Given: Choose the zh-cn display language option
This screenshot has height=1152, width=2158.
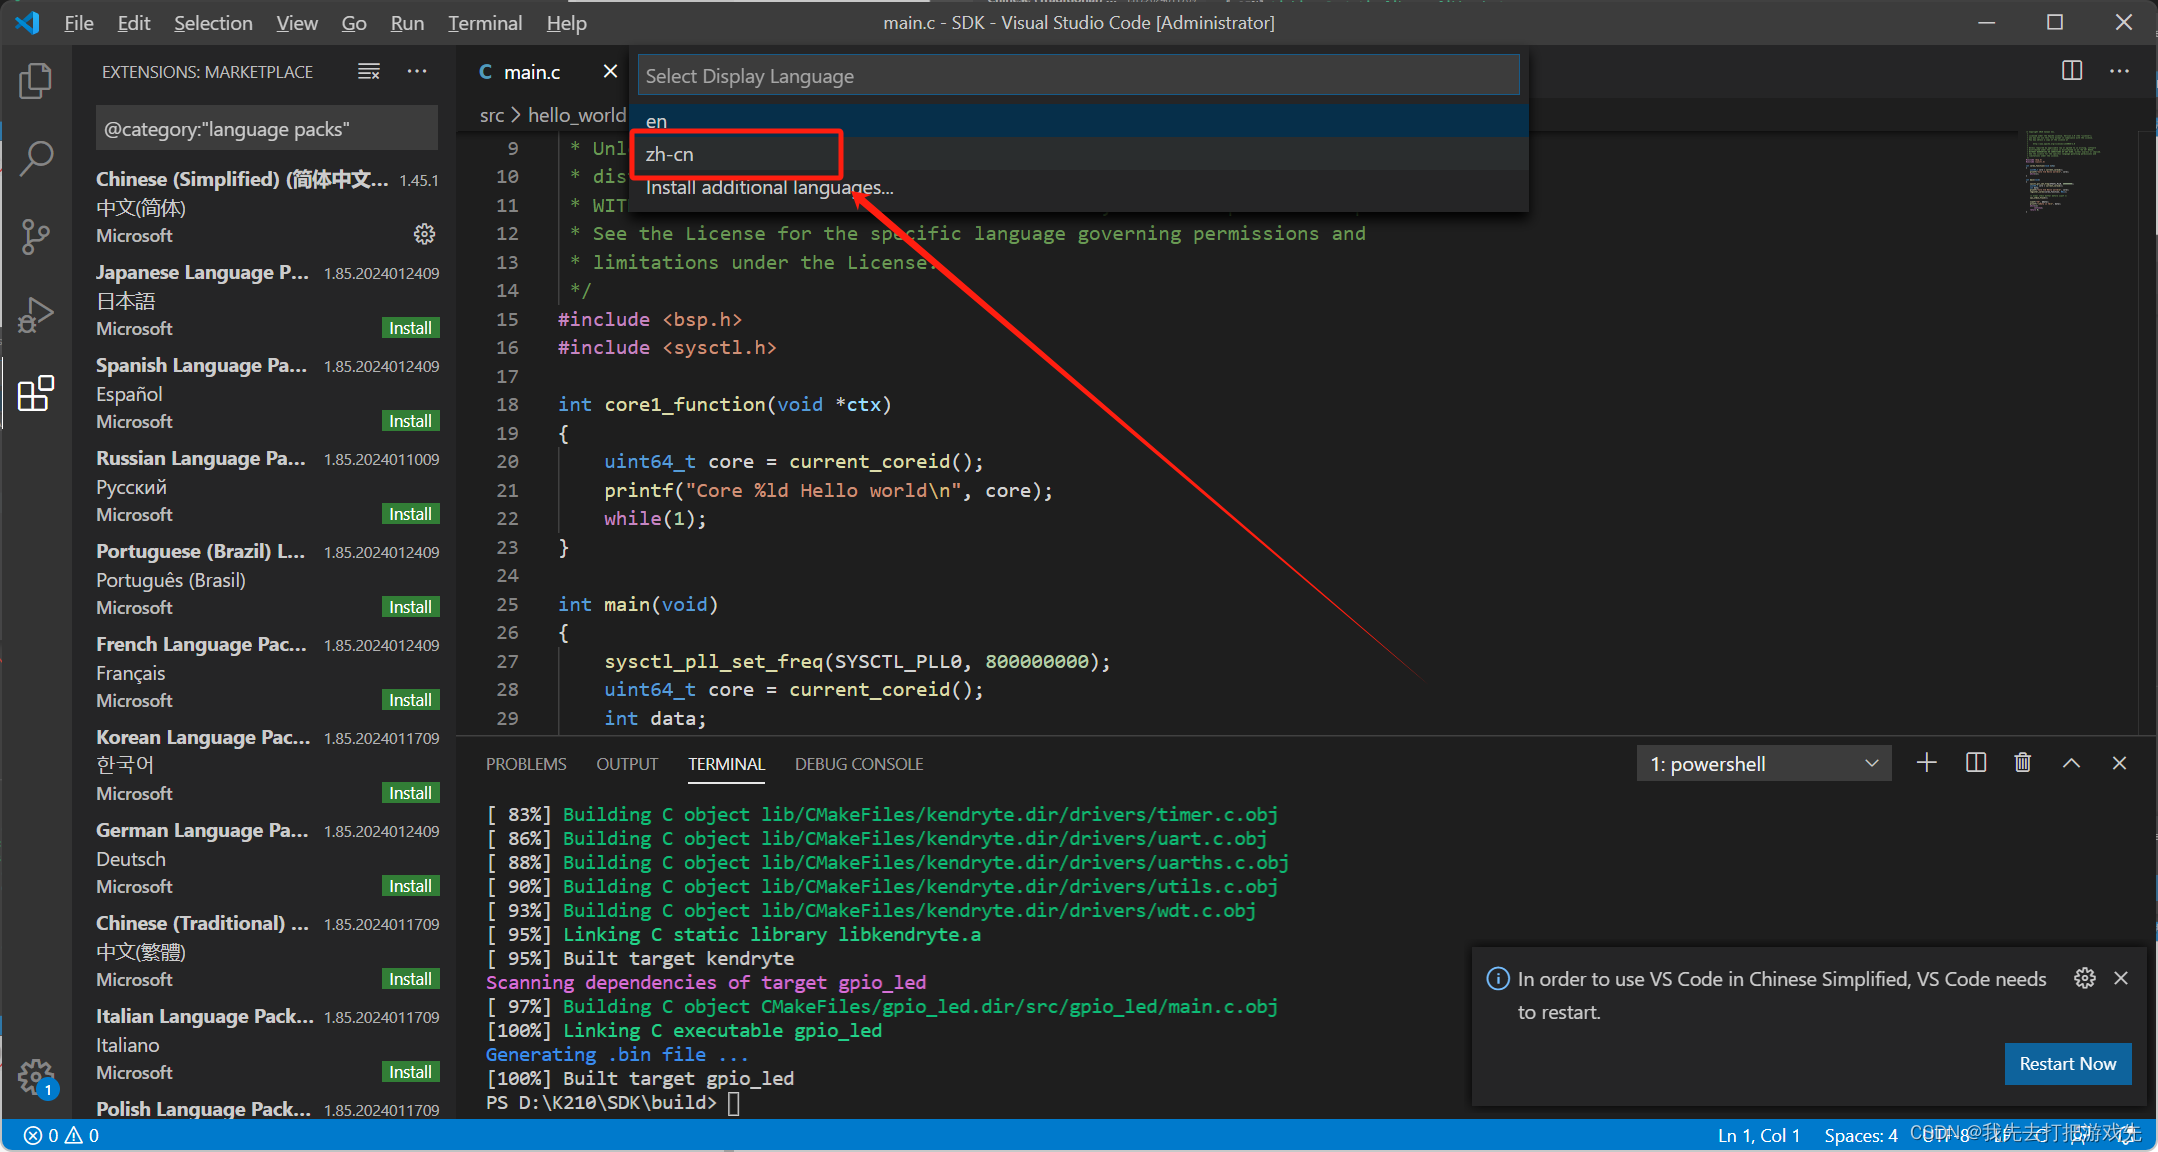Looking at the screenshot, I should point(1079,154).
